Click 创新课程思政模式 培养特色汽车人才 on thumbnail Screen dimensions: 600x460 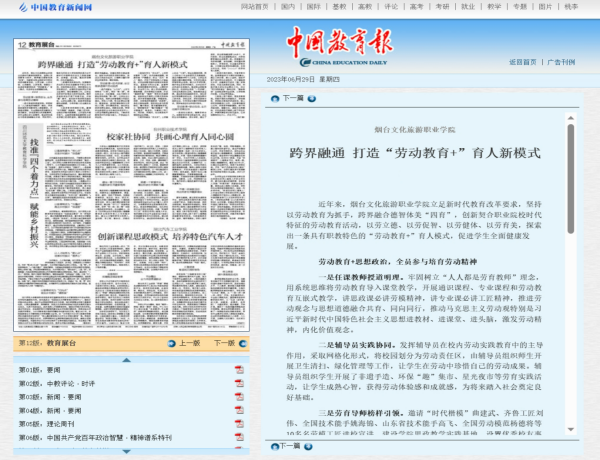[170, 237]
